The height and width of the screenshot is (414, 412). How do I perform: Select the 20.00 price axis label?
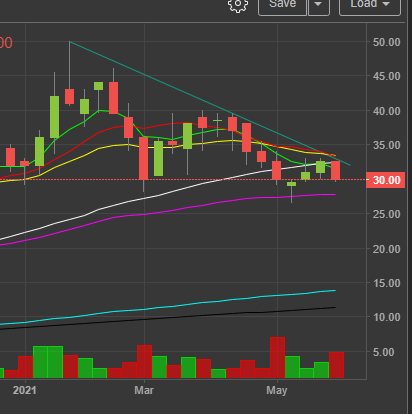click(x=387, y=249)
